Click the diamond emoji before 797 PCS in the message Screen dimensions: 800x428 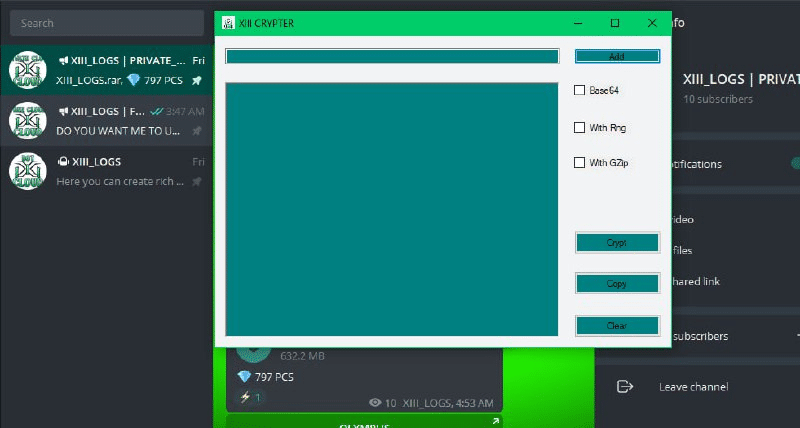[244, 377]
